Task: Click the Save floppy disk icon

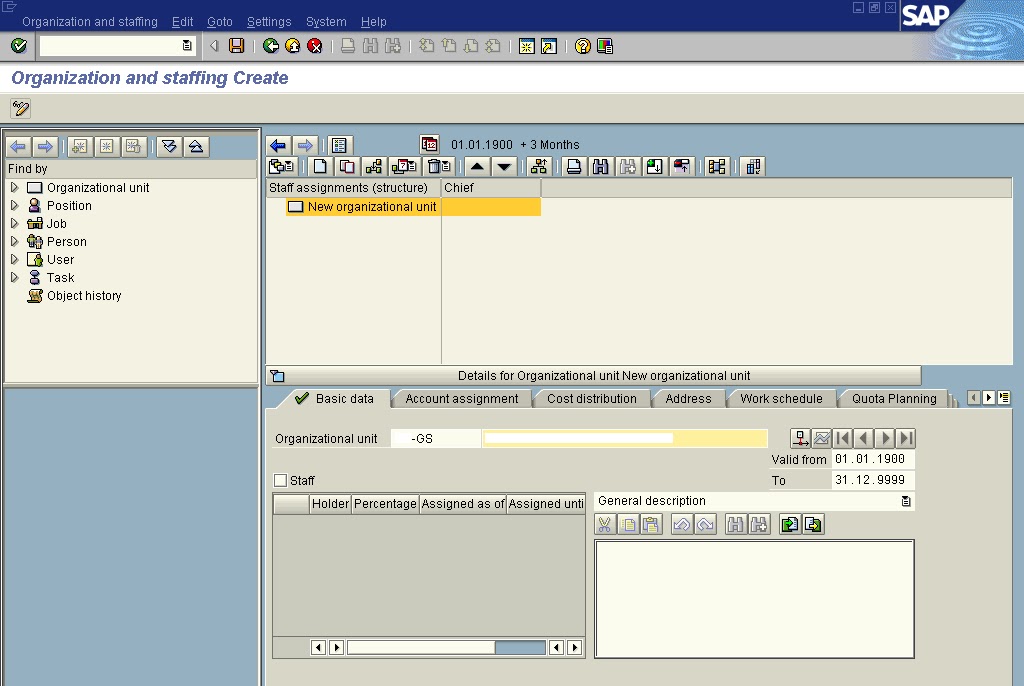Action: [x=236, y=46]
